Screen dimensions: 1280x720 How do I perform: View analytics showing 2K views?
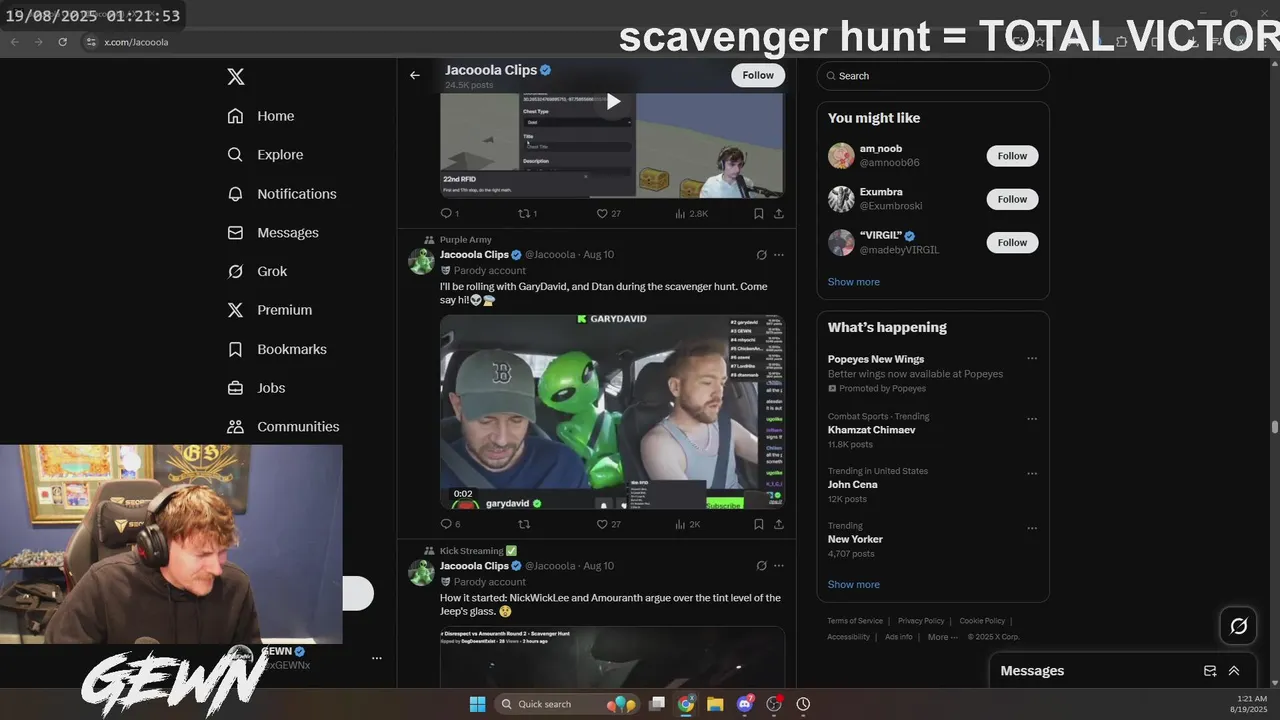[x=688, y=524]
